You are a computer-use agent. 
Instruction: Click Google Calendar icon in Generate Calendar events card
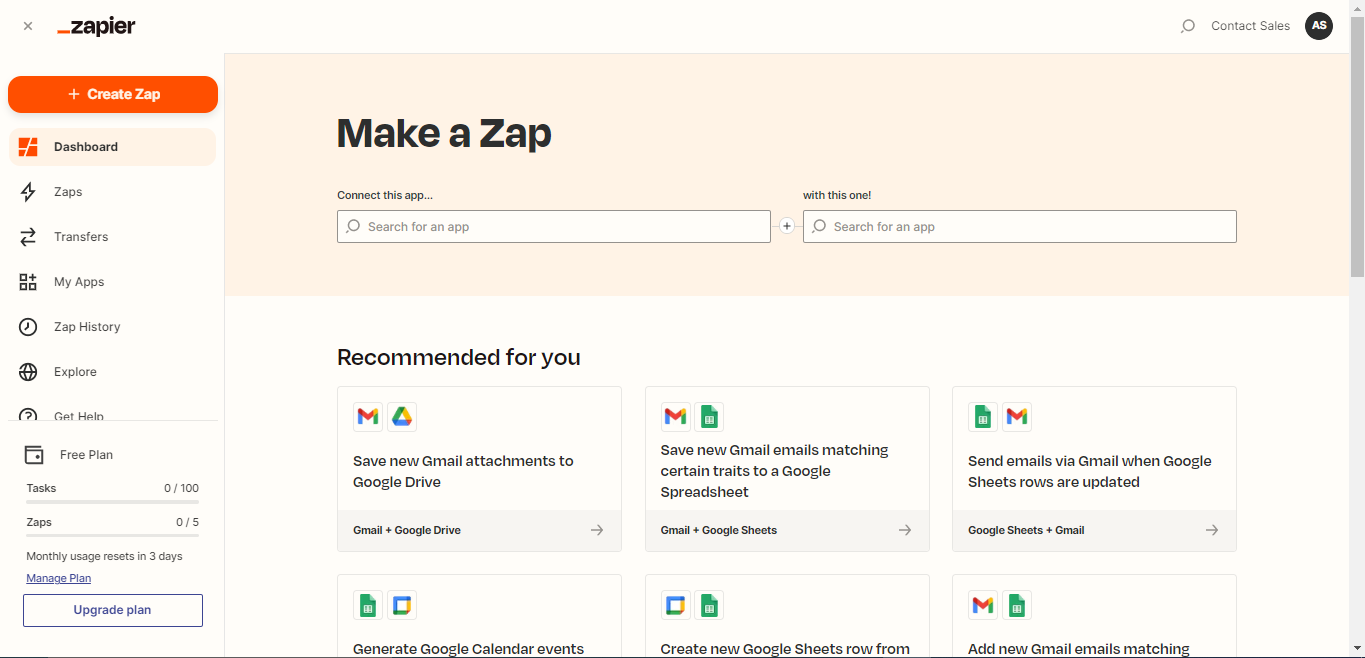402,605
